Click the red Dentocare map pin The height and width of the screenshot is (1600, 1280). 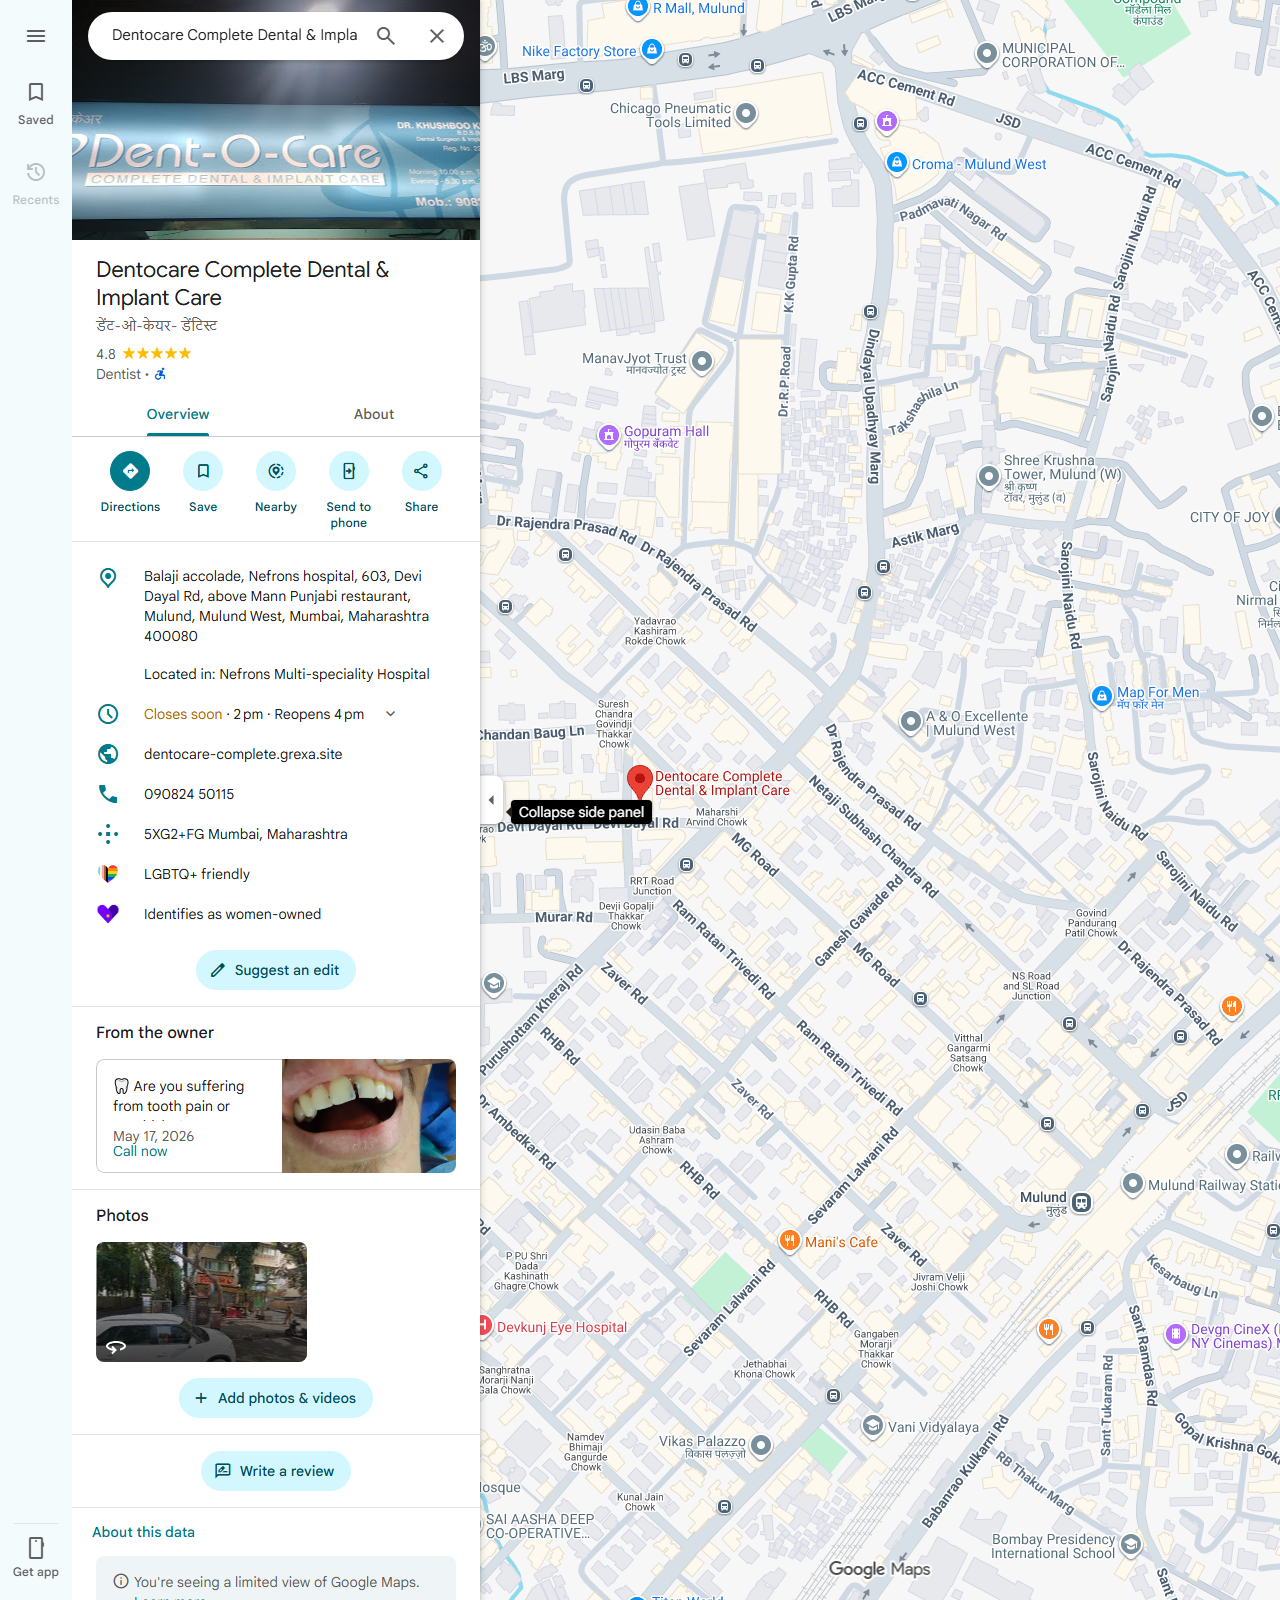pos(639,783)
